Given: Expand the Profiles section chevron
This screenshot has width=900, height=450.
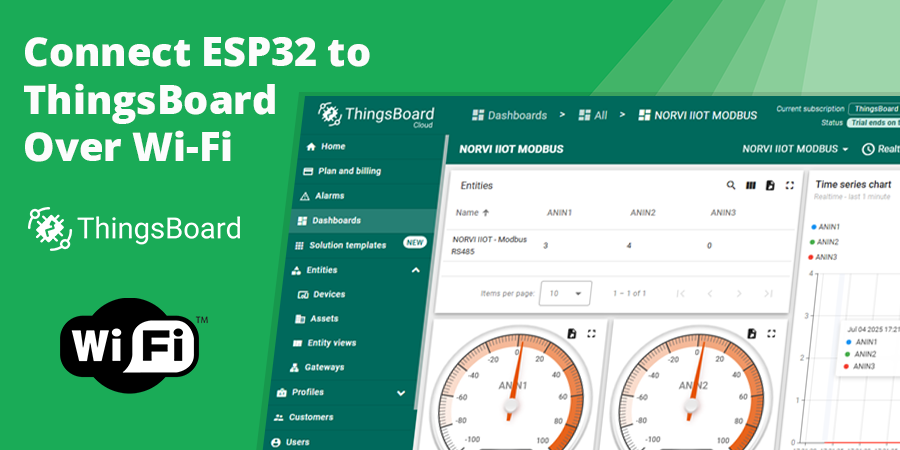Looking at the screenshot, I should 401,393.
